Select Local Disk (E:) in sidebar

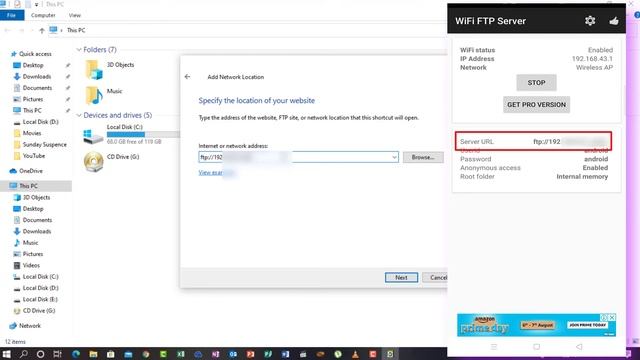click(x=36, y=299)
